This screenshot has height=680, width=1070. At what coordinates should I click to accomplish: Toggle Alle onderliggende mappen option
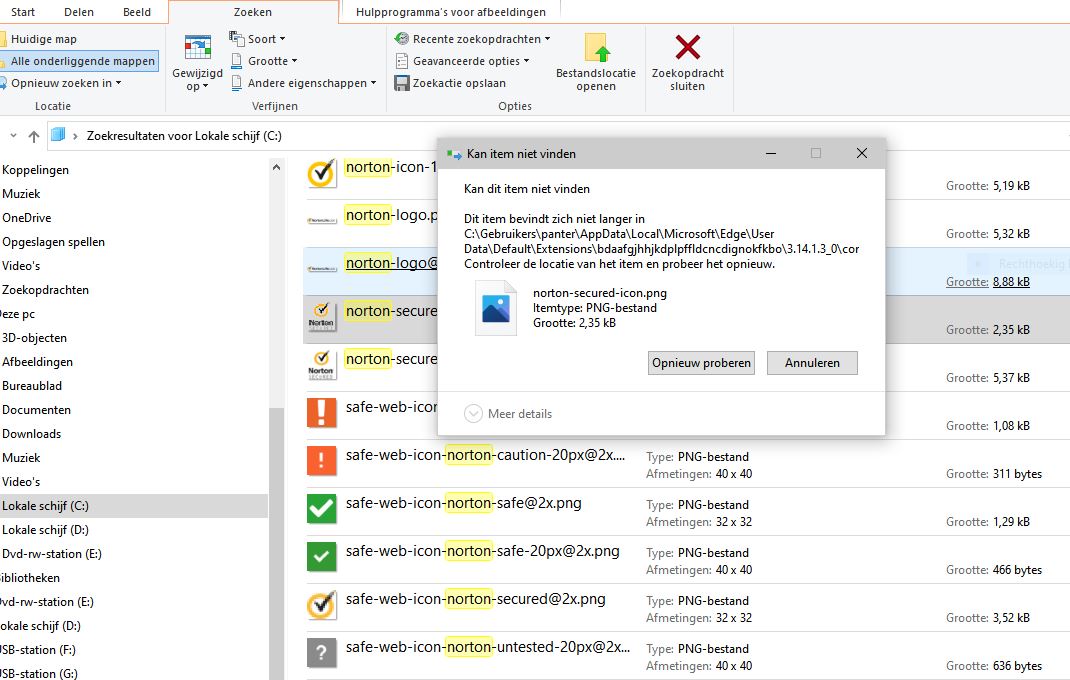[x=82, y=61]
